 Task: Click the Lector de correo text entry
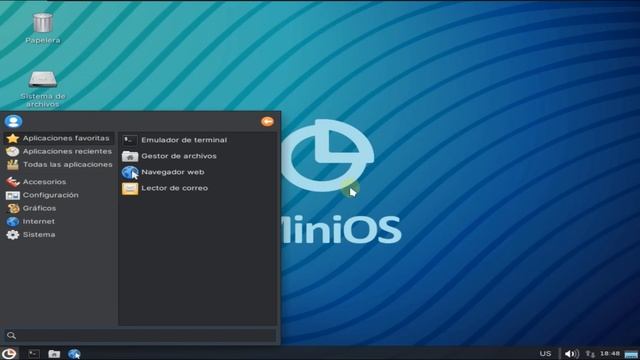coord(174,188)
